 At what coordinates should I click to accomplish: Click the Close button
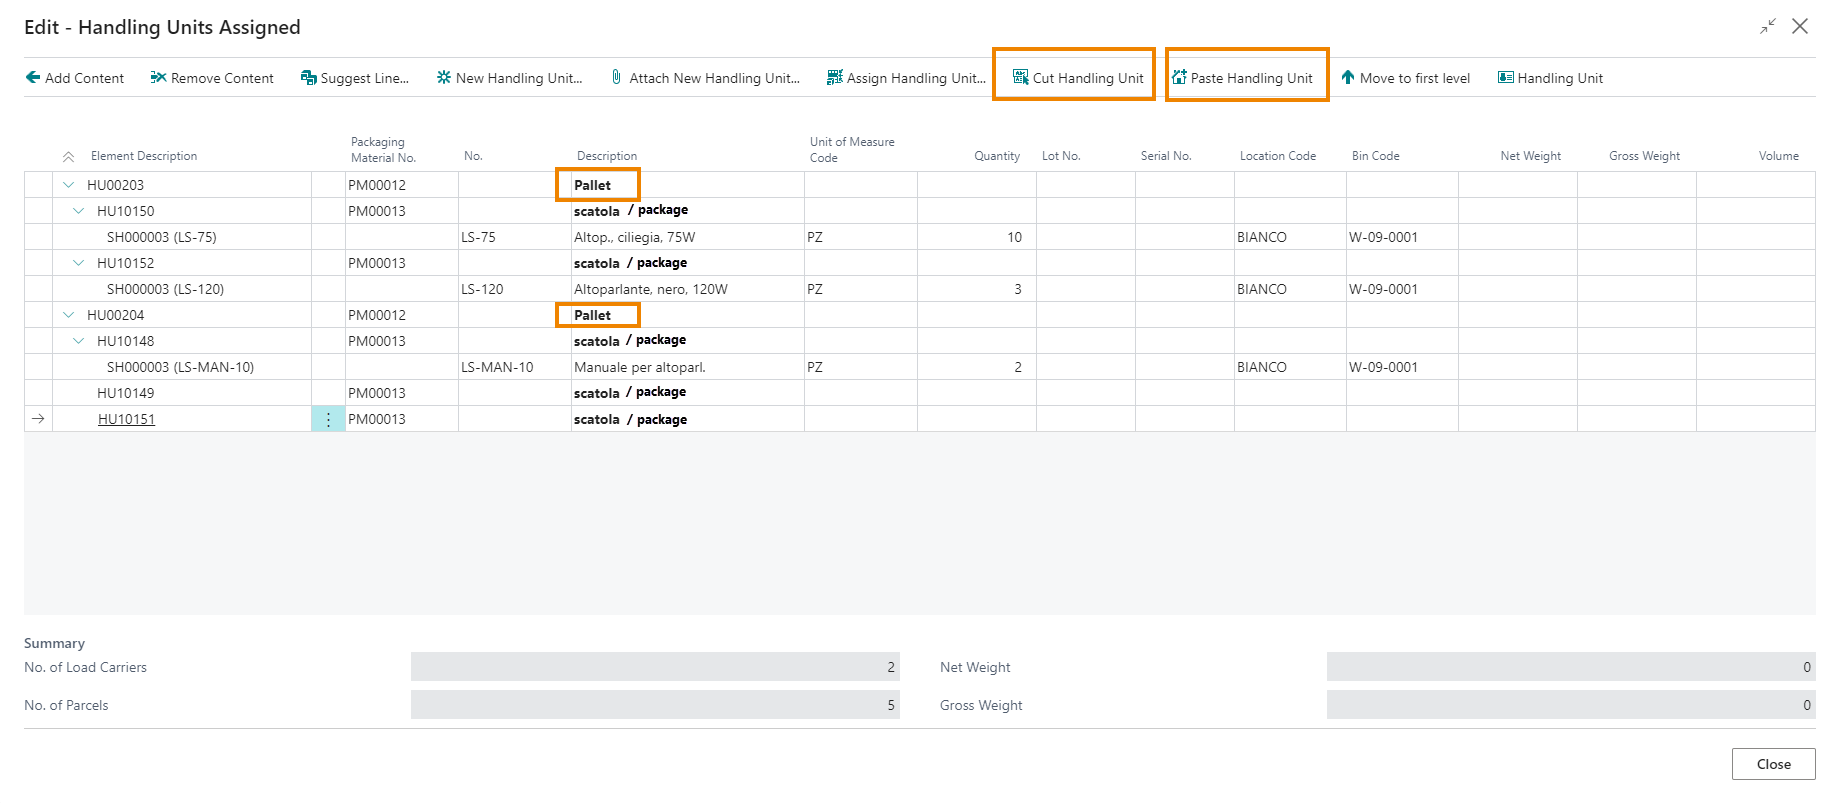[x=1773, y=764]
